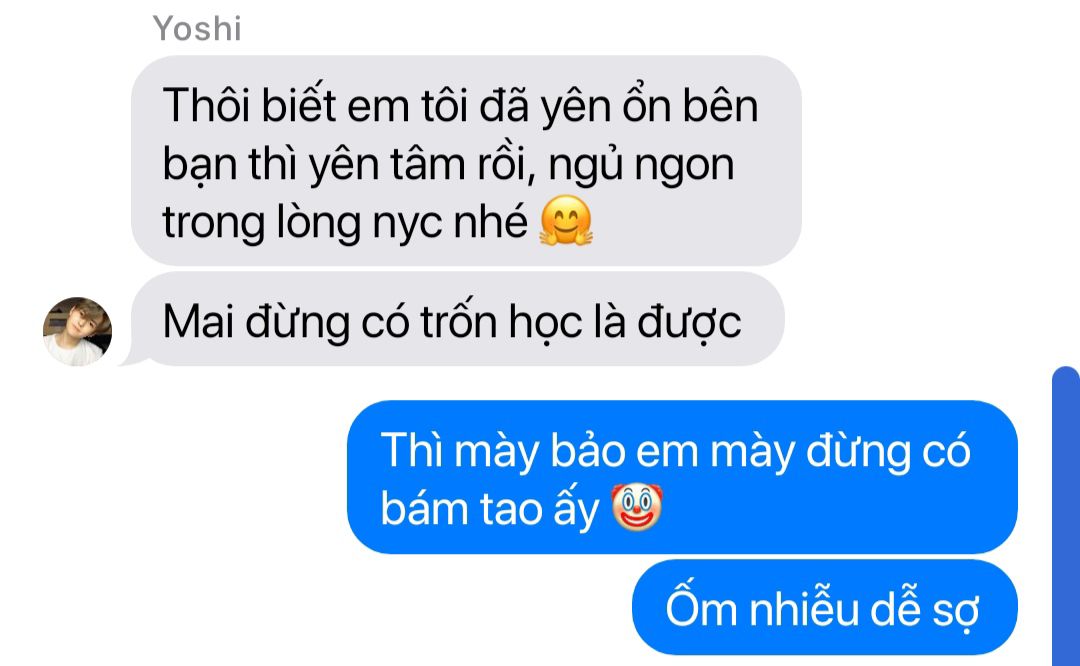Select the 'Ốm nhiễu dễ sợ' message bubble
This screenshot has height=666, width=1080.
[x=824, y=607]
